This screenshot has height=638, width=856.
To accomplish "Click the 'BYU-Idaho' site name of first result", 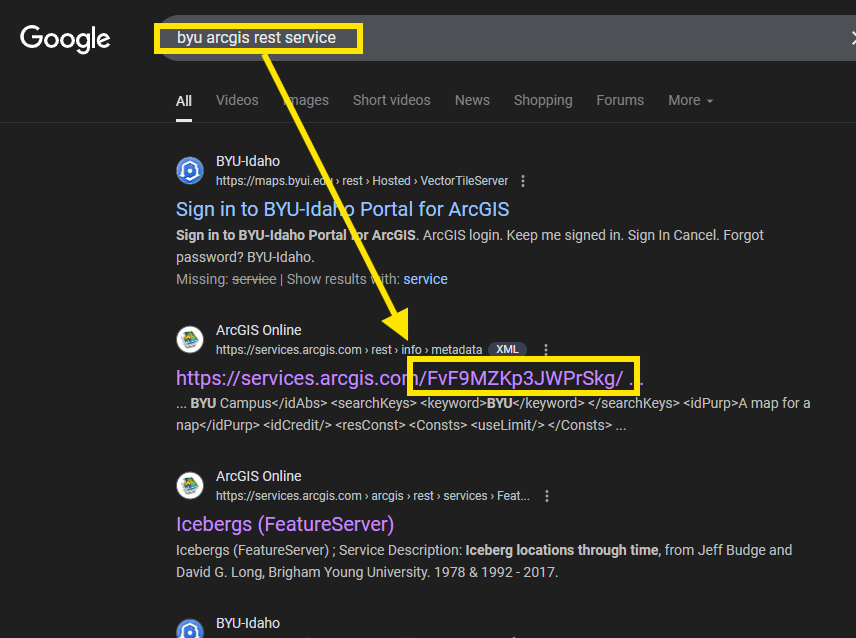I will 248,161.
